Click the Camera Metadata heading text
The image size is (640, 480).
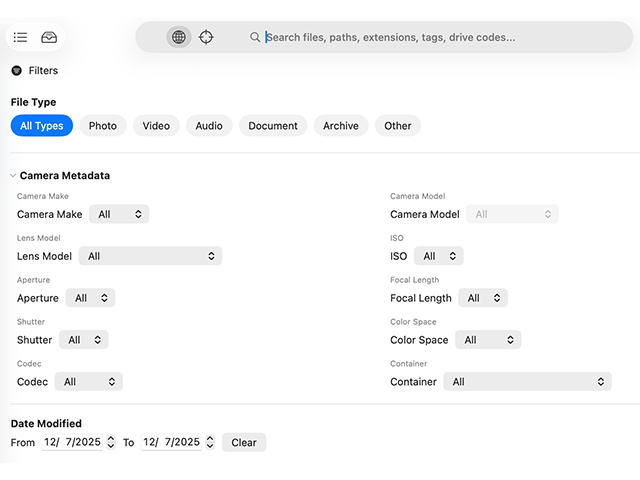coord(65,176)
